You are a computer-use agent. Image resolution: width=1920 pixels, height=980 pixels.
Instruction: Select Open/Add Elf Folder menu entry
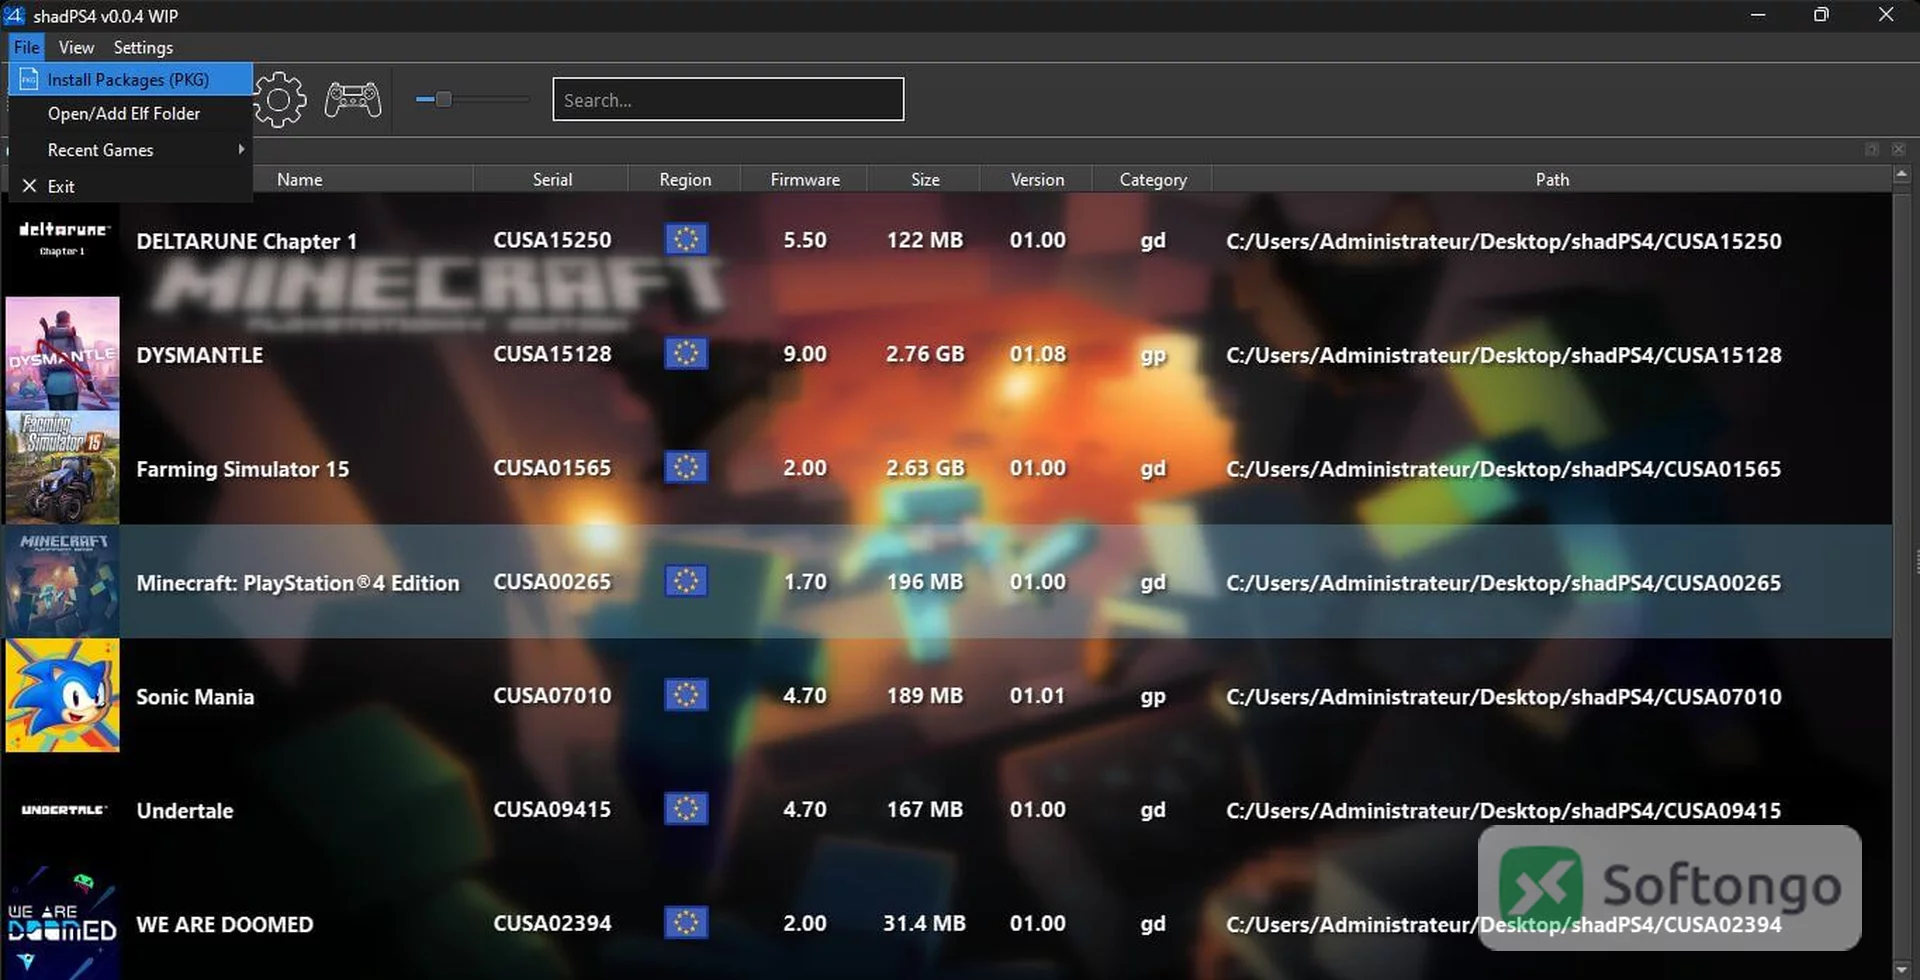click(x=130, y=114)
